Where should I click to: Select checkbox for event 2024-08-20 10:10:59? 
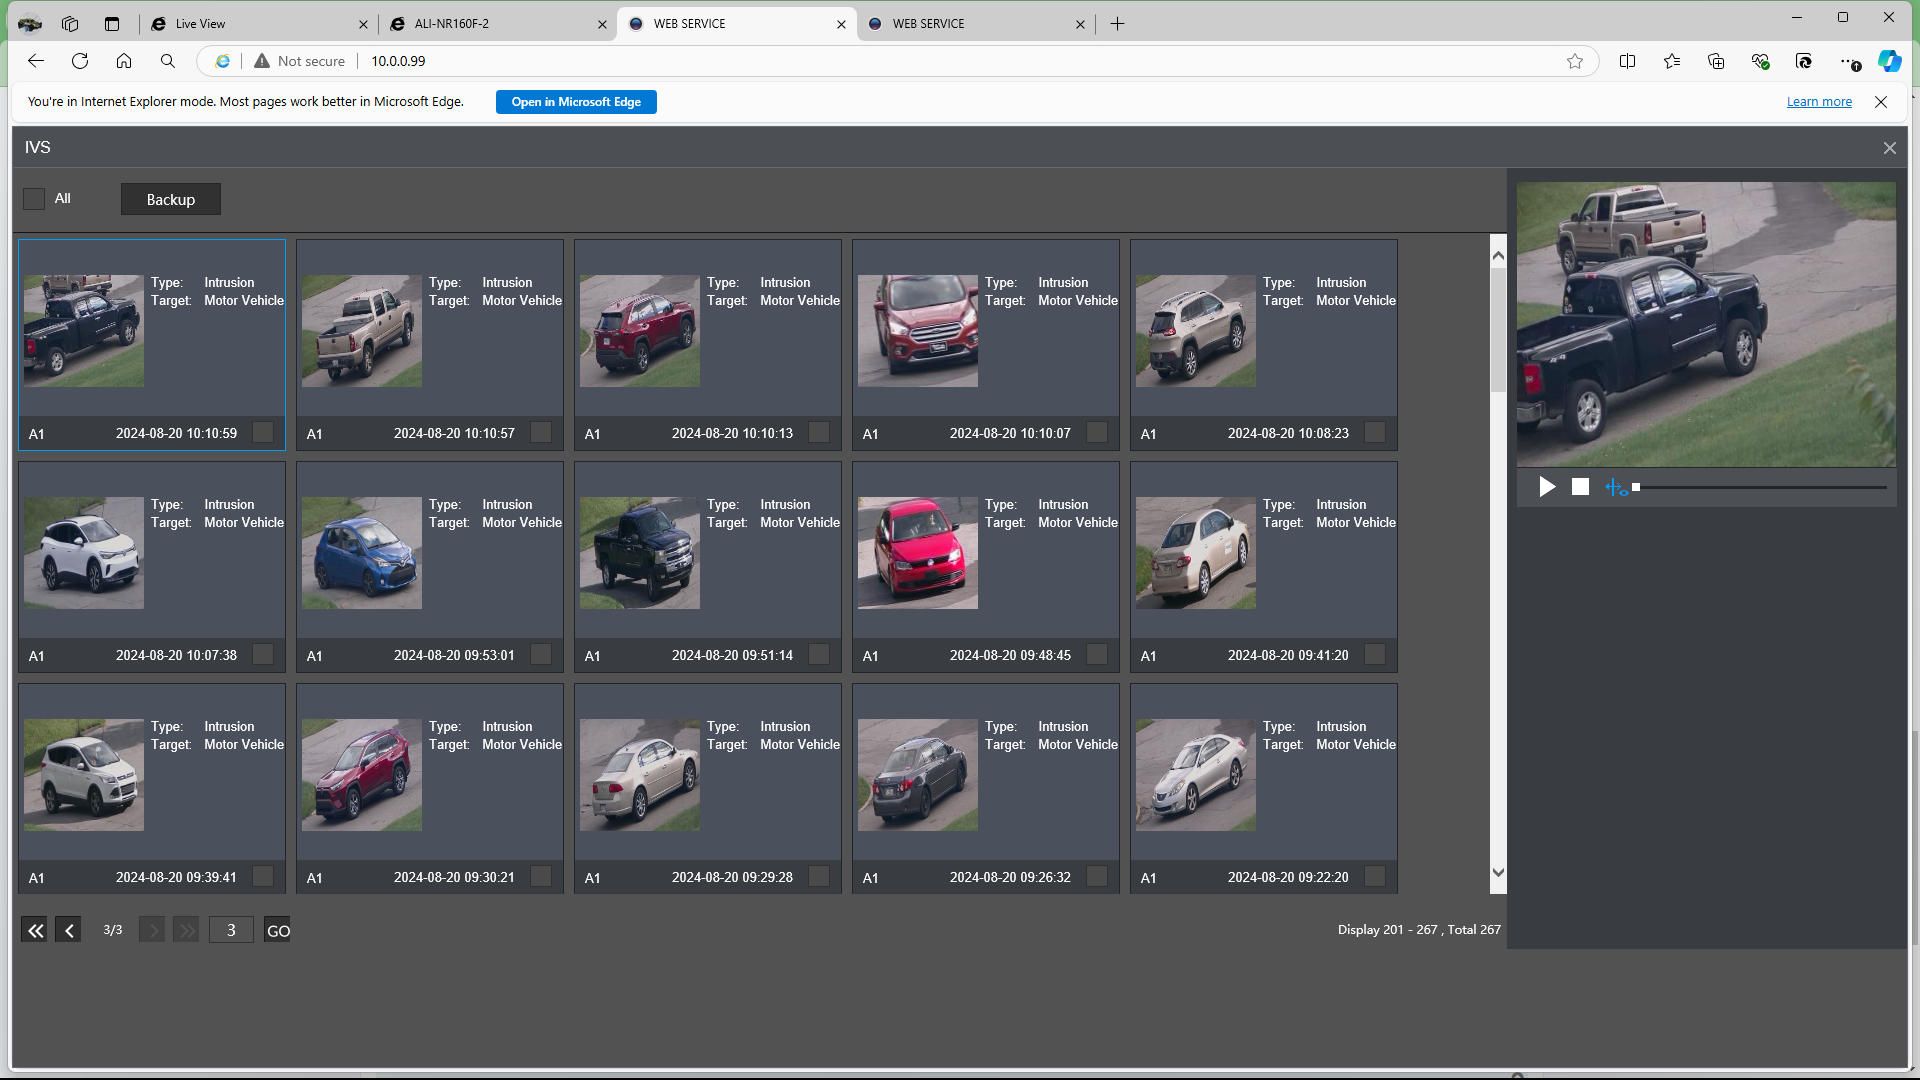263,432
